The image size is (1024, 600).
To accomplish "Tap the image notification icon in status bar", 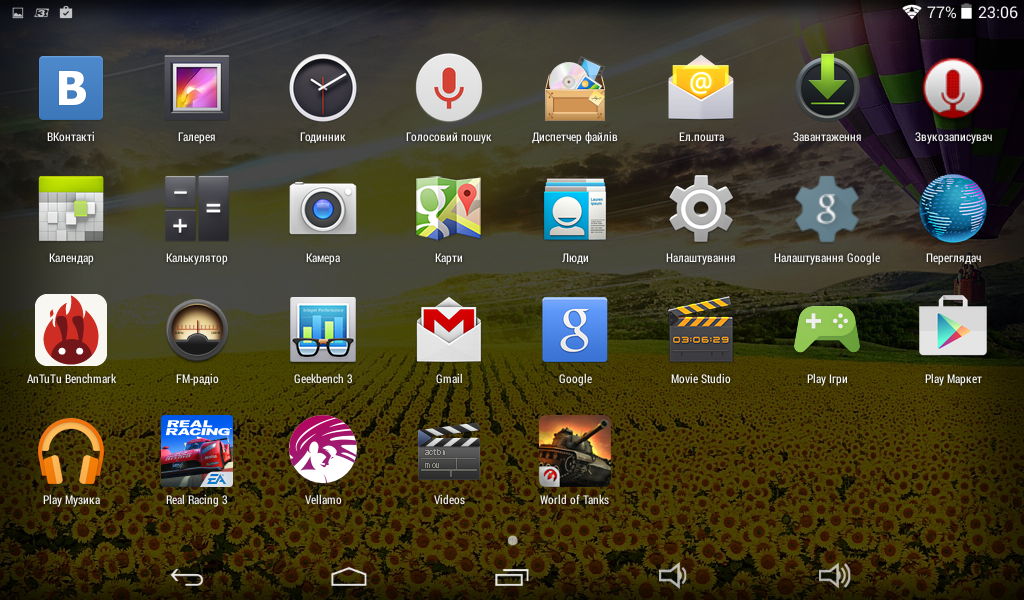I will (x=18, y=12).
